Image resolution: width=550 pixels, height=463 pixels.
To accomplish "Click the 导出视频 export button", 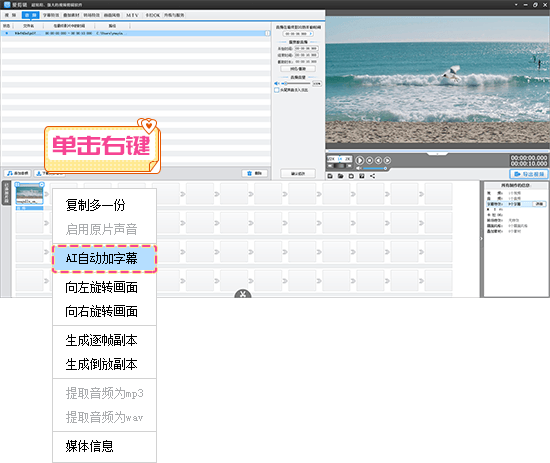I will click(x=529, y=174).
